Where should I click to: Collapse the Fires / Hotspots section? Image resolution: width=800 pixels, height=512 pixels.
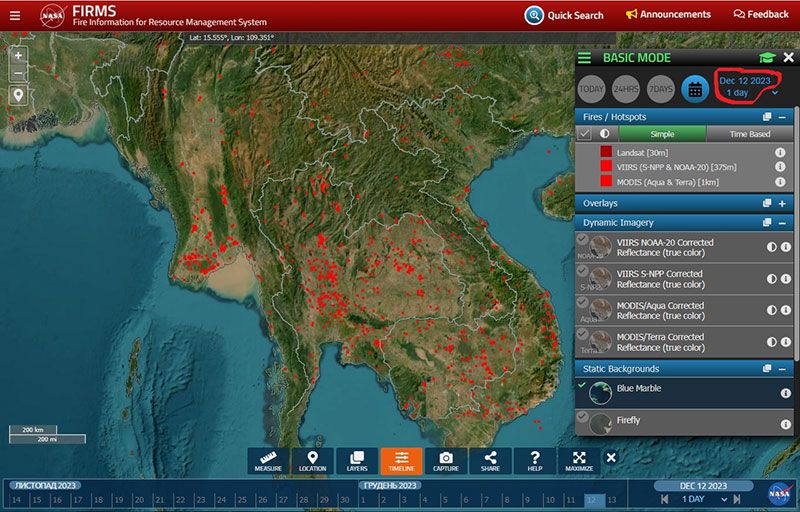[x=782, y=117]
